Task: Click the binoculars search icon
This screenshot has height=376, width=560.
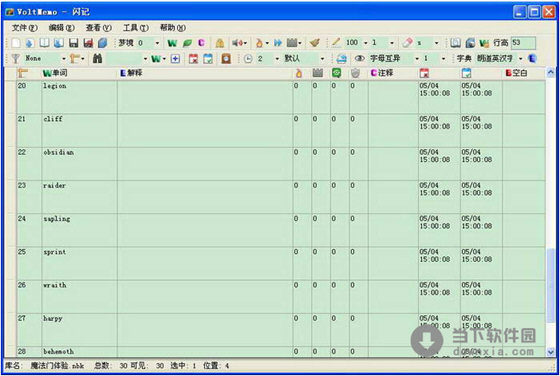Action: 98,59
